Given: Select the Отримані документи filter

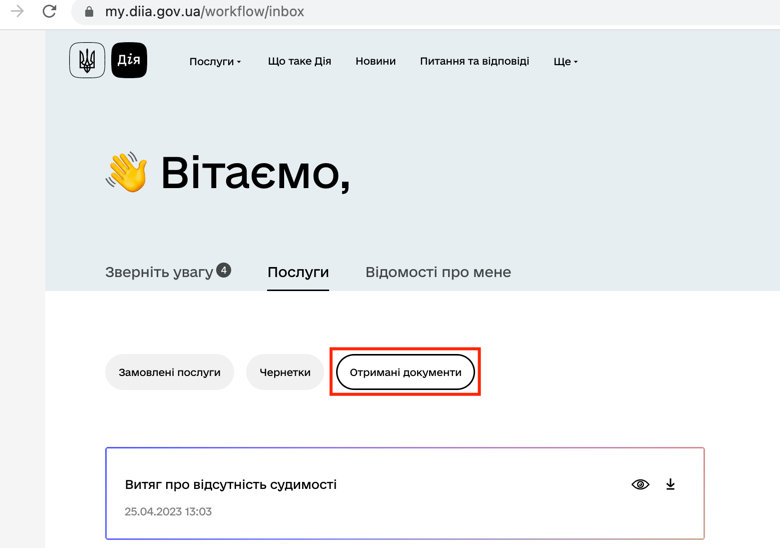Looking at the screenshot, I should pyautogui.click(x=405, y=372).
